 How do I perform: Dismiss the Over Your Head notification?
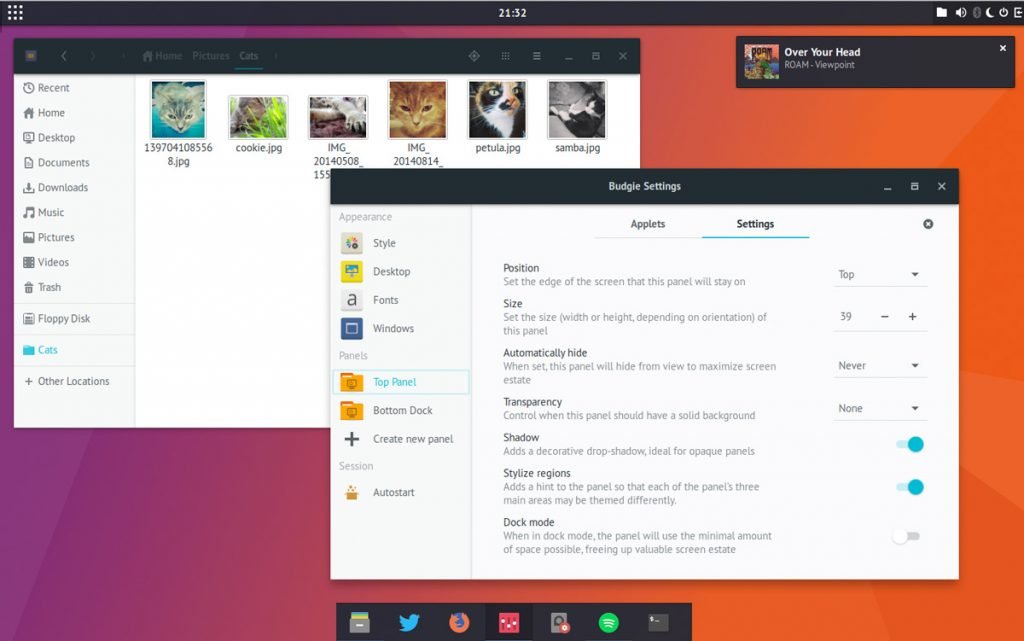pyautogui.click(x=1003, y=48)
